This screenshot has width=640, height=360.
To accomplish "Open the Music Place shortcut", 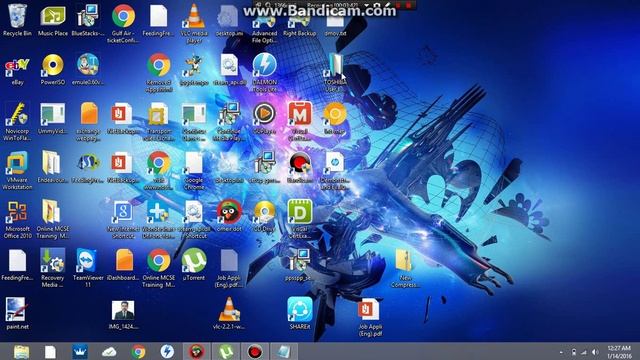I will pos(53,17).
